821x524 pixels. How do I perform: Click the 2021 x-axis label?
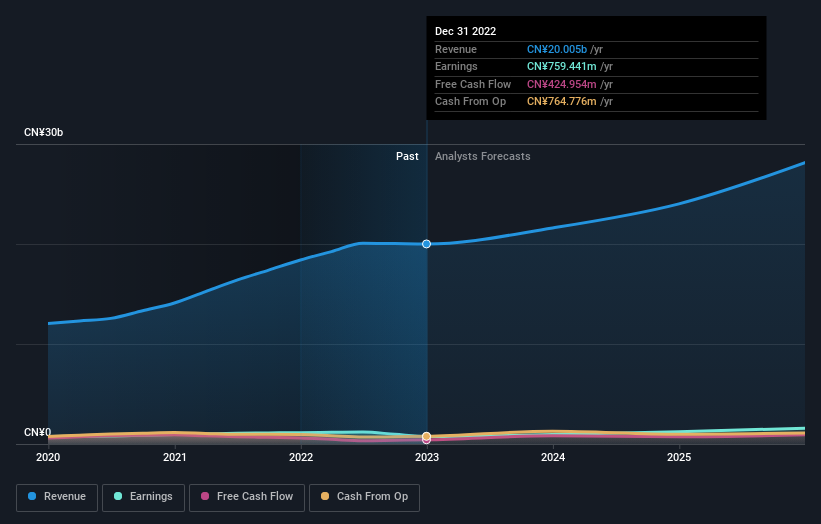click(174, 457)
